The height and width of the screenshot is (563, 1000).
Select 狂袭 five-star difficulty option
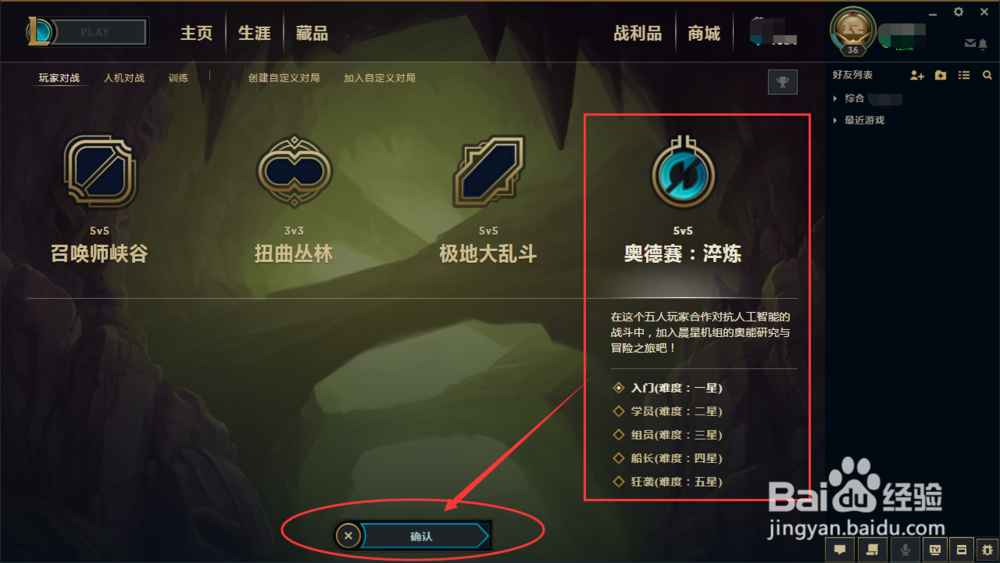667,481
